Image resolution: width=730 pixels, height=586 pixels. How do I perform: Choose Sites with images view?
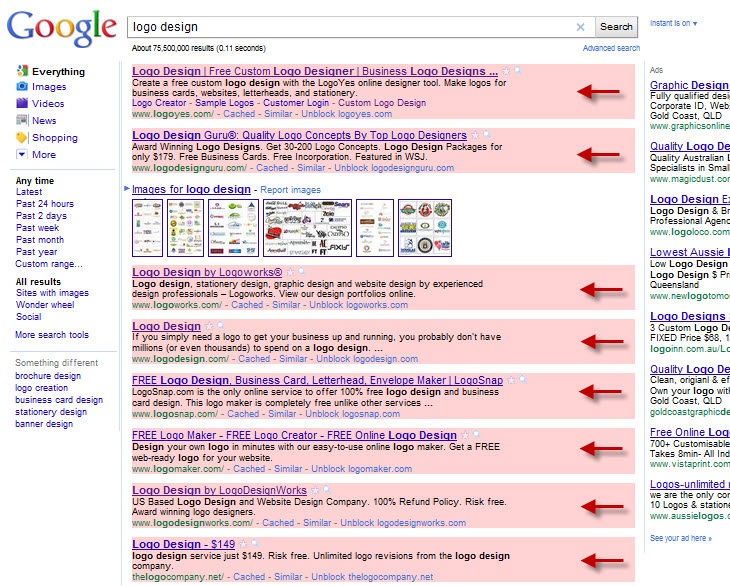point(52,293)
